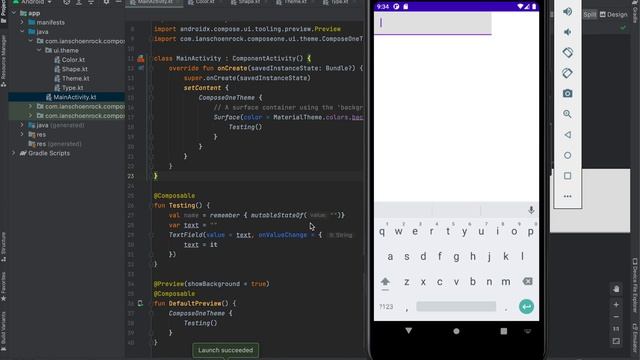
Task: Rotate emulator right icon
Action: (x=567, y=73)
